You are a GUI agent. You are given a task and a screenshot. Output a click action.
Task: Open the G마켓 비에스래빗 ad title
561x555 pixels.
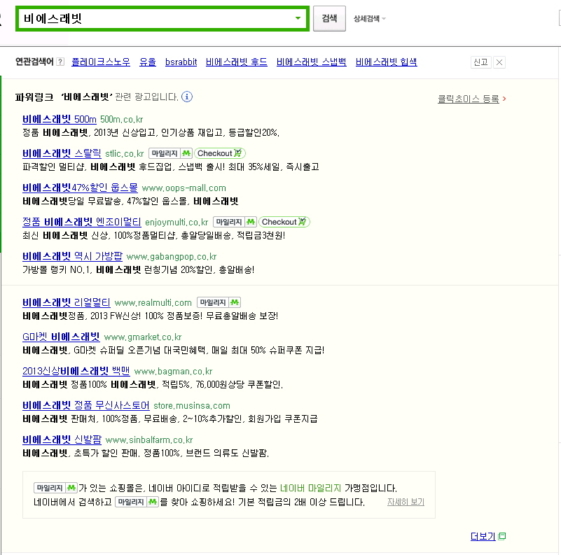click(61, 337)
